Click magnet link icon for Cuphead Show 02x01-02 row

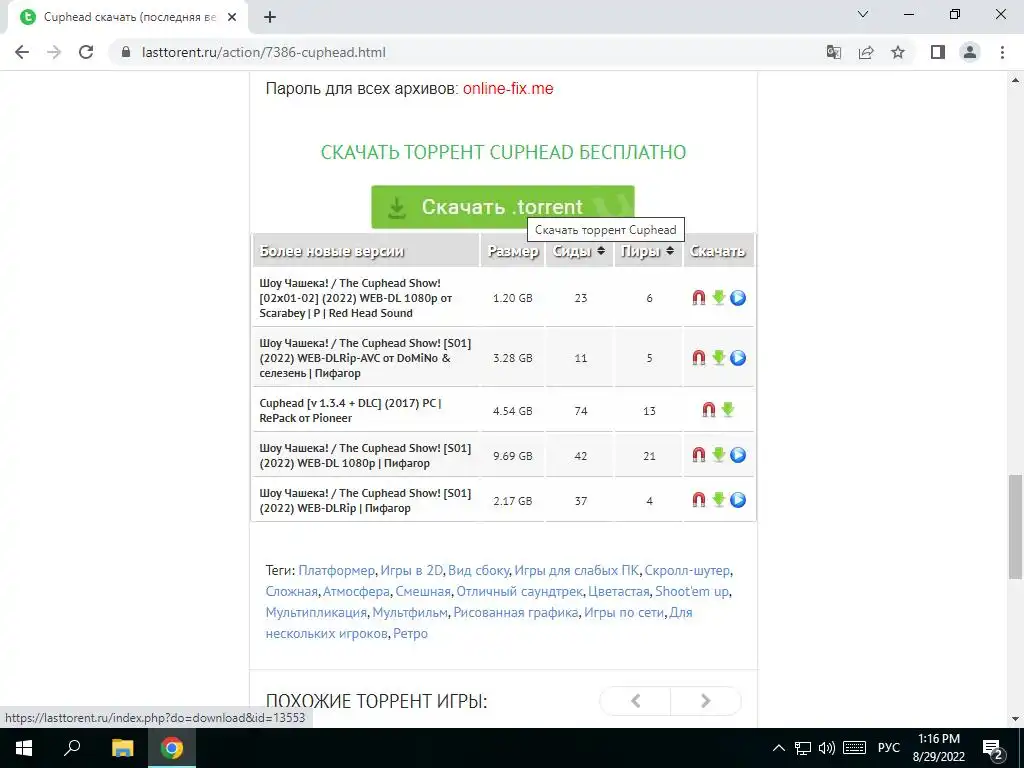coord(699,298)
